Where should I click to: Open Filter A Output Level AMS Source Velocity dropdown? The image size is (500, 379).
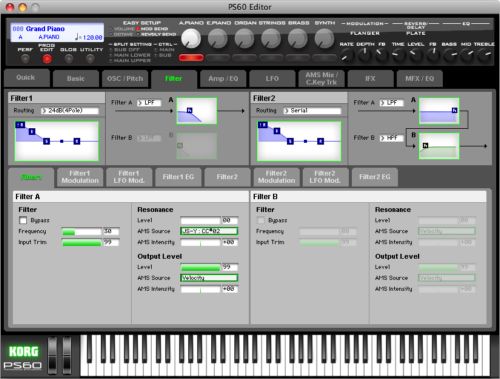pyautogui.click(x=209, y=278)
